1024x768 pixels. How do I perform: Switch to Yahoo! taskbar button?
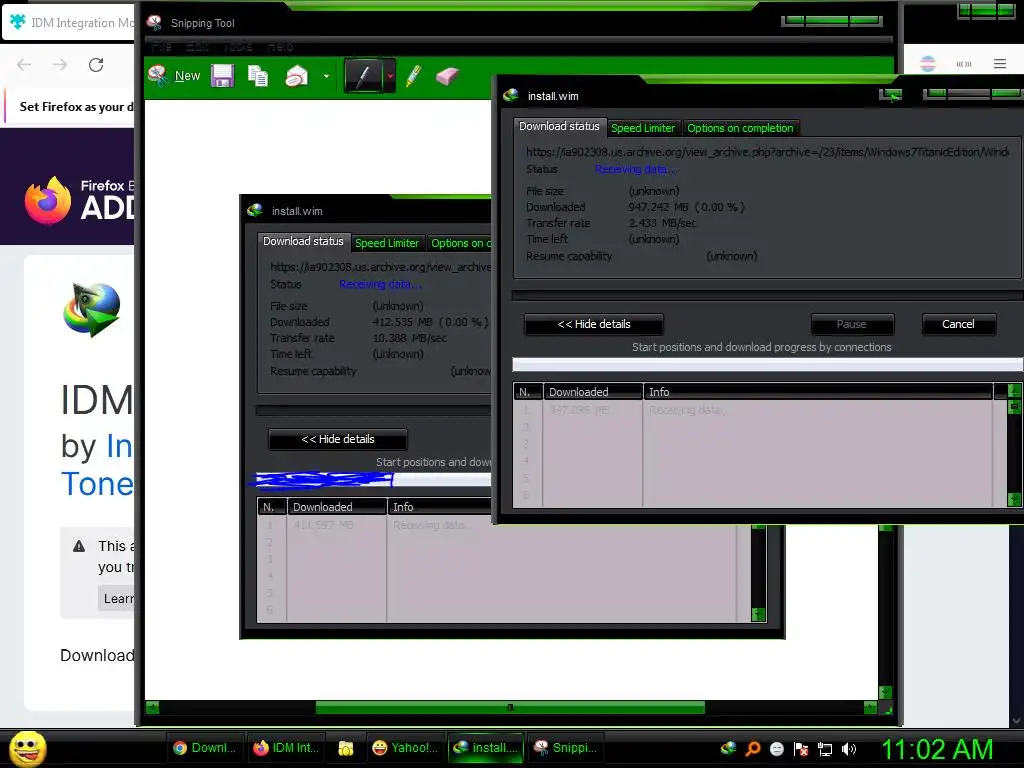[x=404, y=748]
